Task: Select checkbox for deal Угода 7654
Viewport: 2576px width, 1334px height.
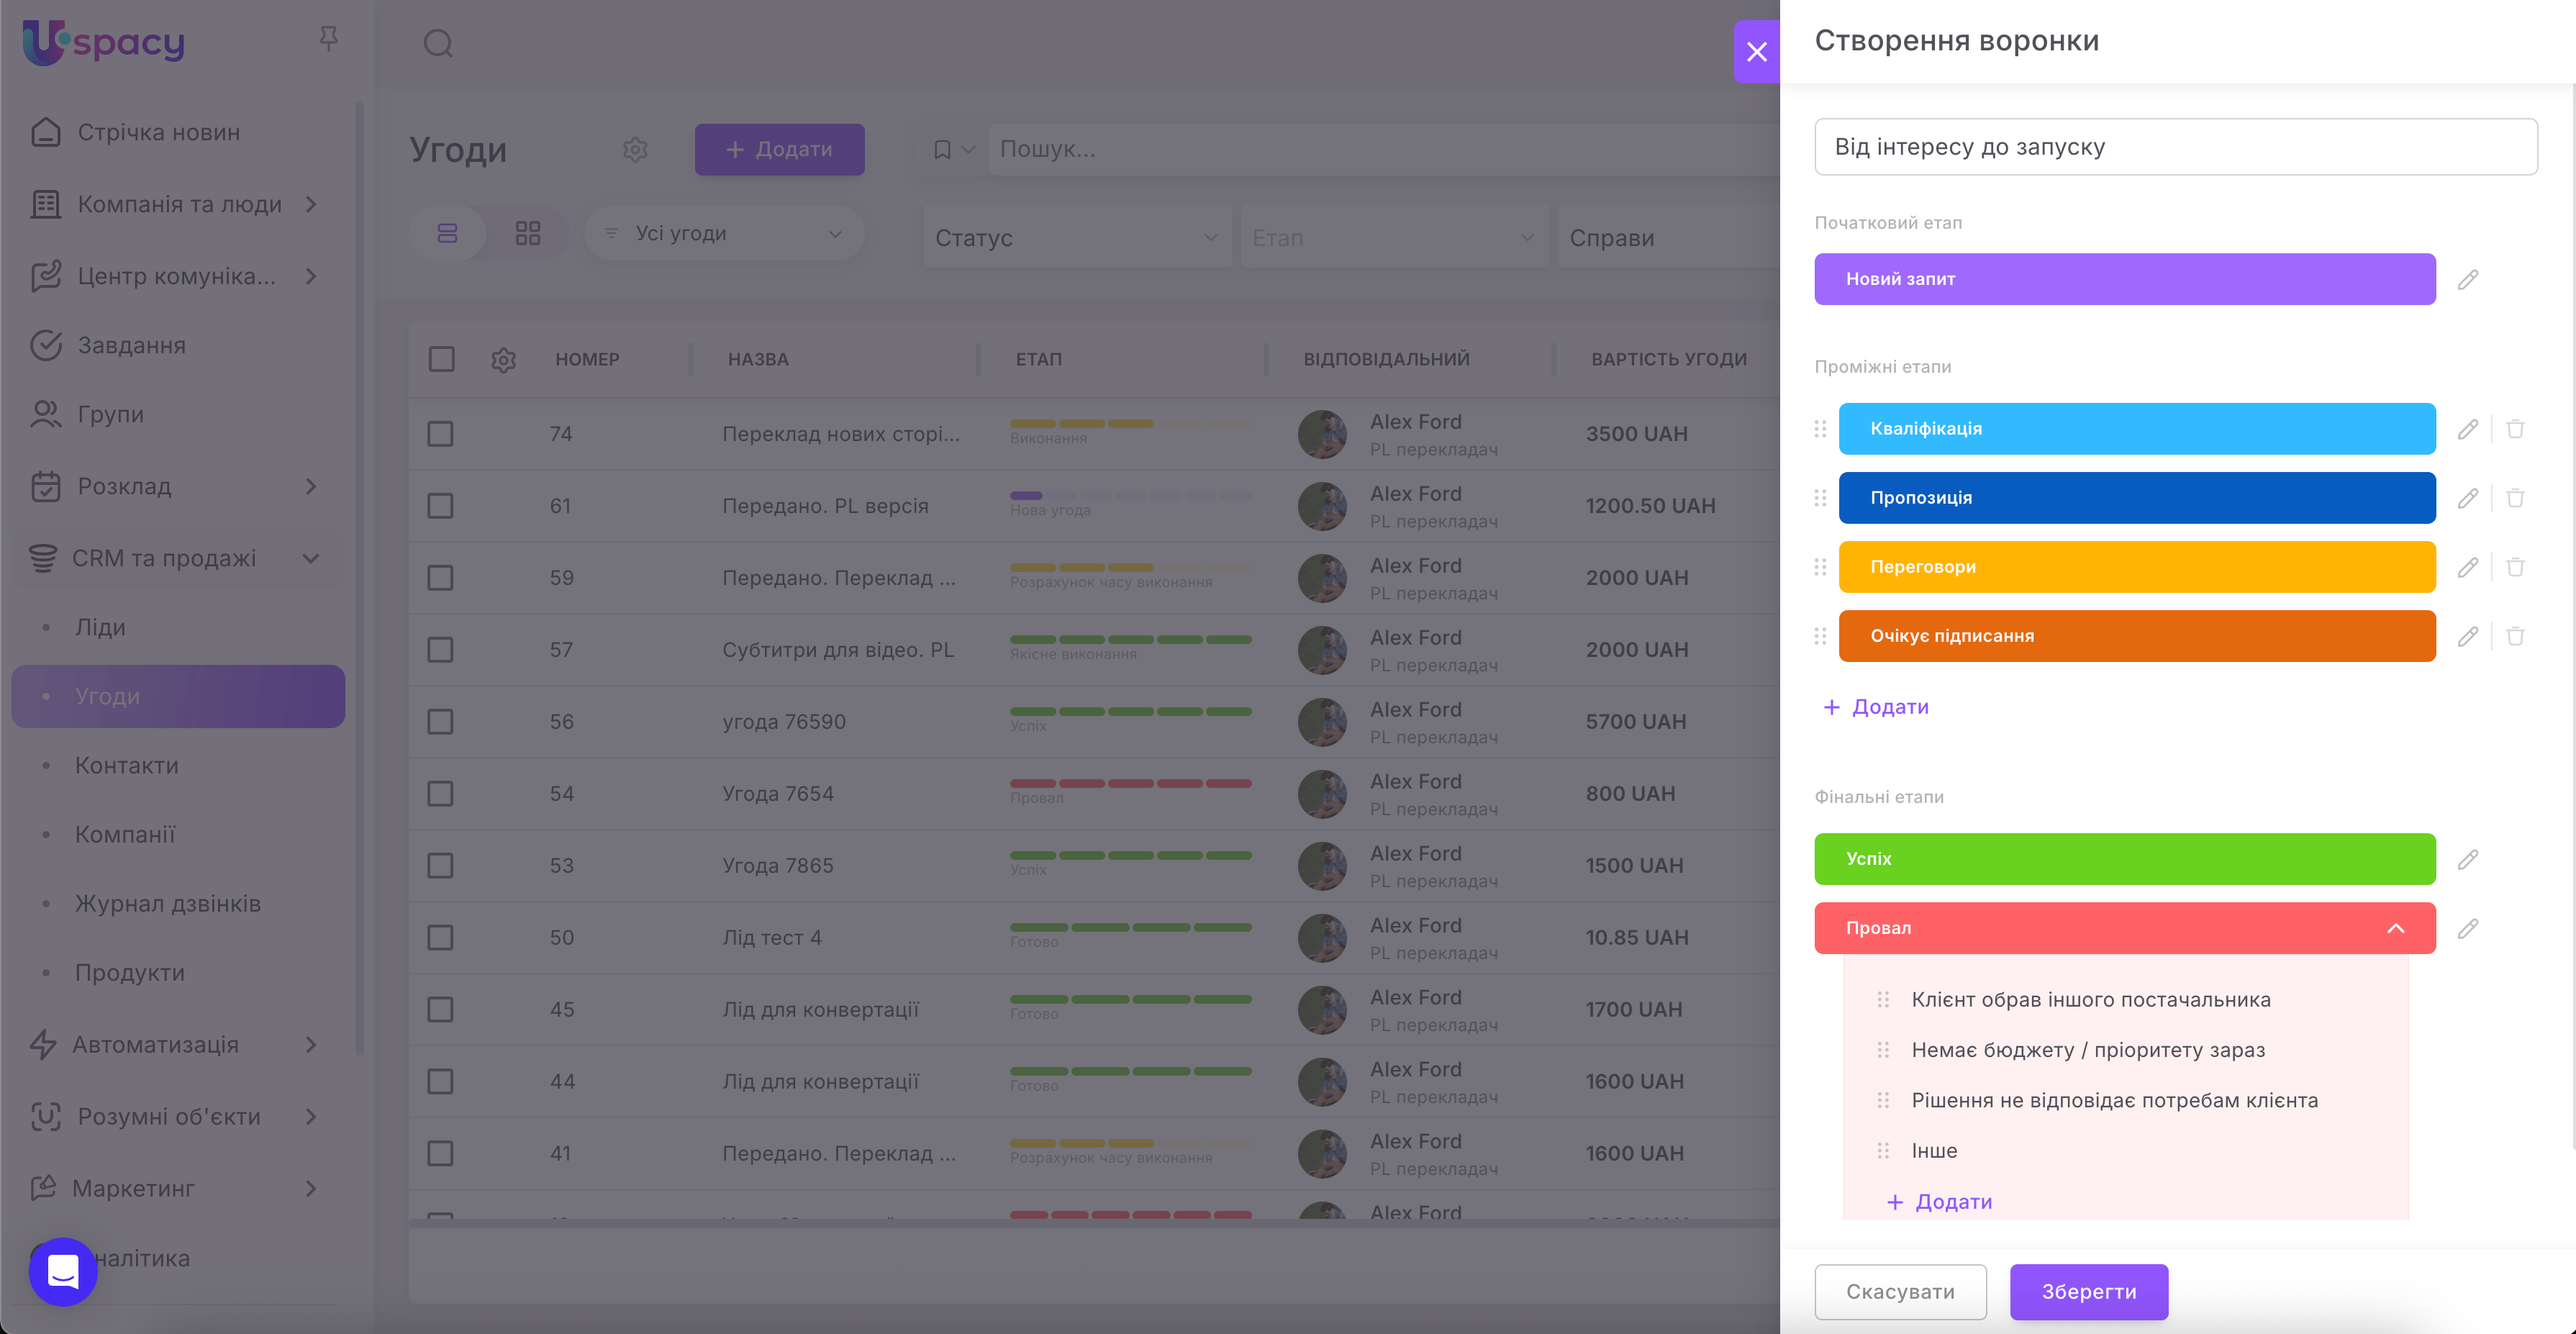Action: tap(440, 794)
